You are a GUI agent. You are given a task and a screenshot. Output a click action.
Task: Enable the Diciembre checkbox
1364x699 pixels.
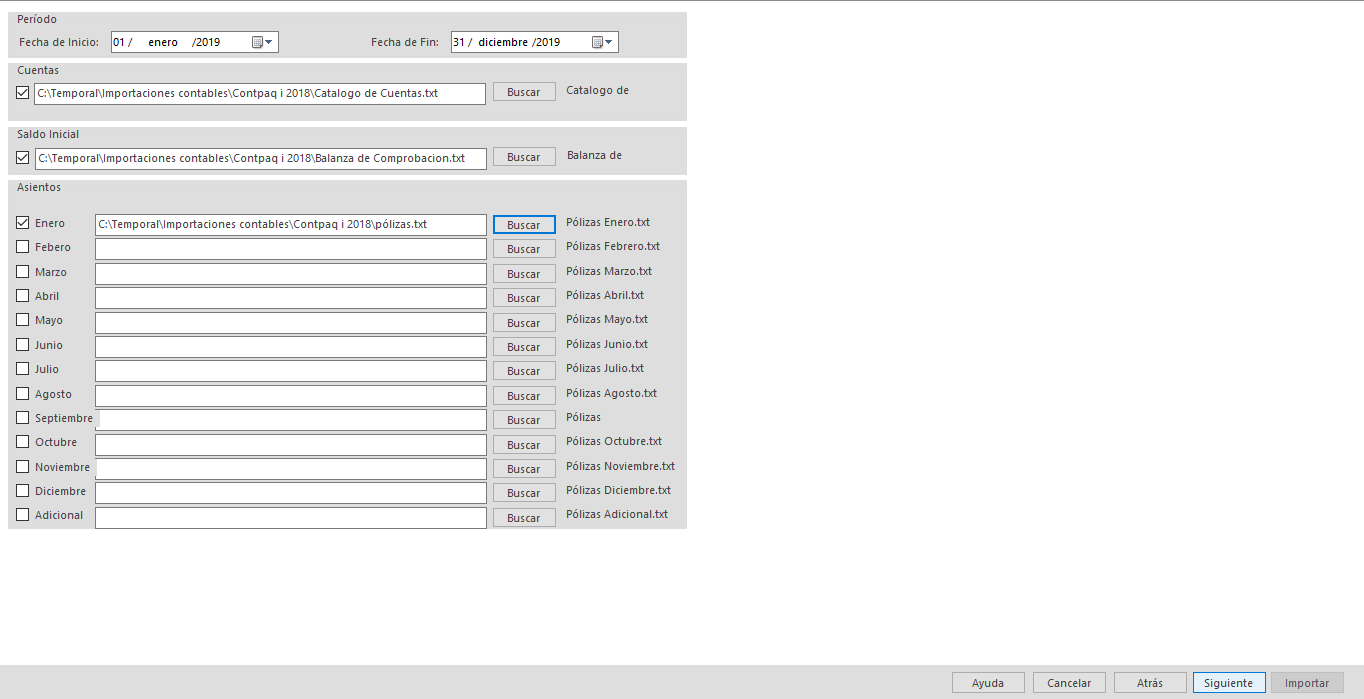click(23, 491)
